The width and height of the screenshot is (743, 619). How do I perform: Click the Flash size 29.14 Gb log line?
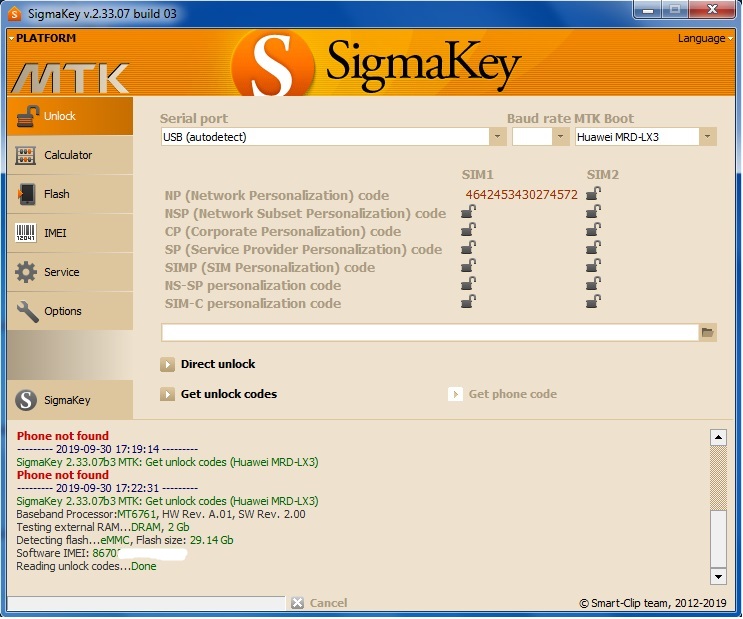point(125,540)
